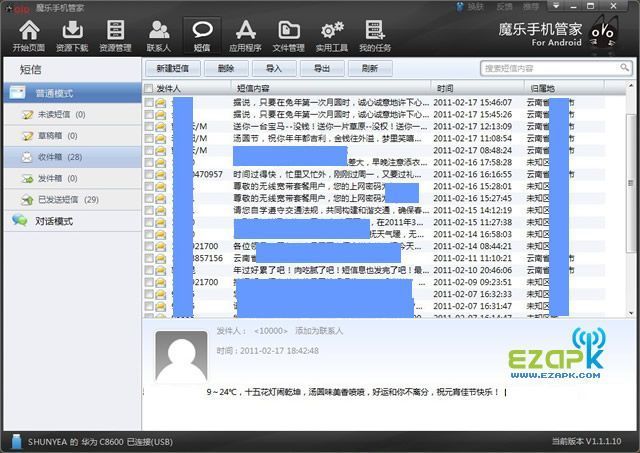Click the 添加为联系人 link
Viewport: 640px width, 453px height.
319,331
